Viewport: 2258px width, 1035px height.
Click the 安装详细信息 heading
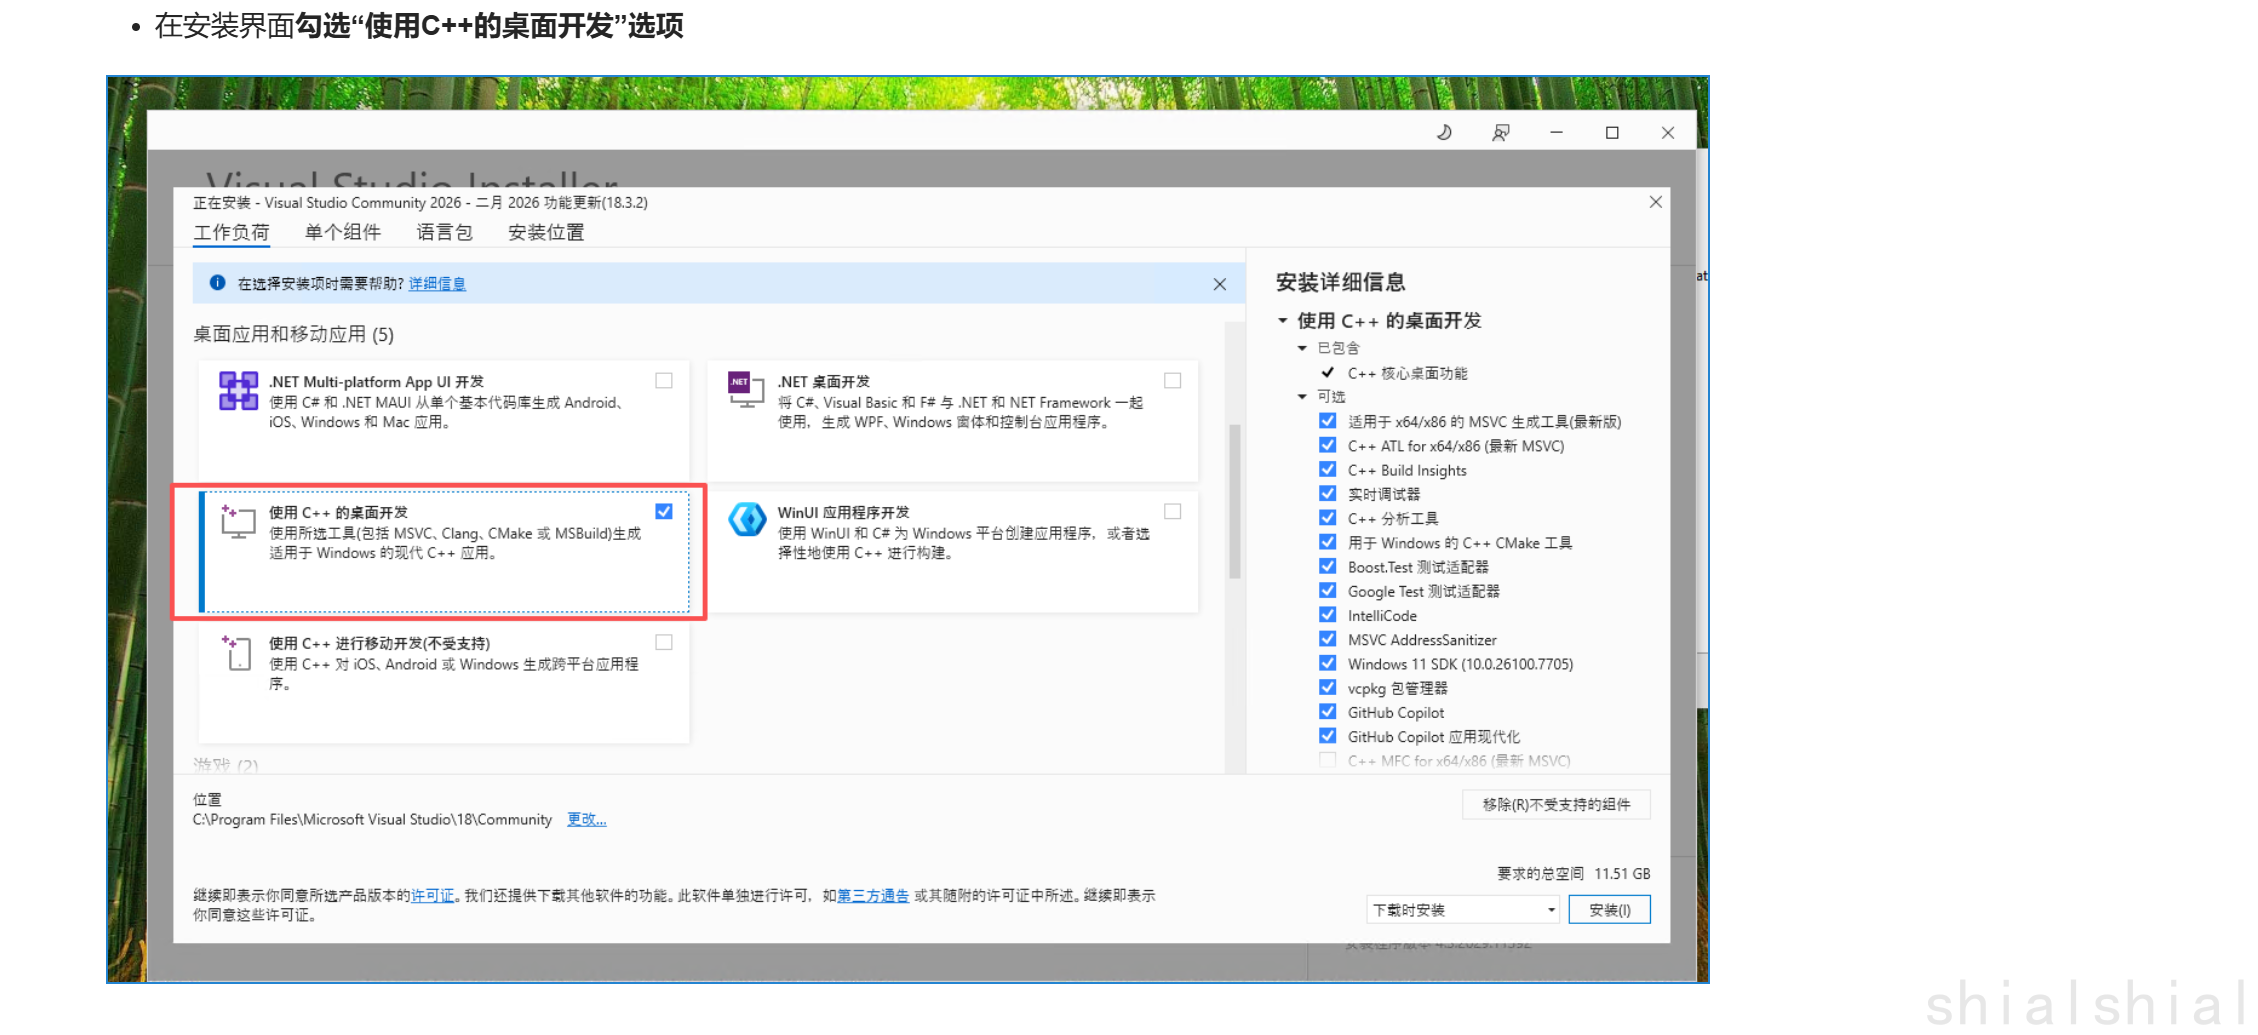(1340, 283)
